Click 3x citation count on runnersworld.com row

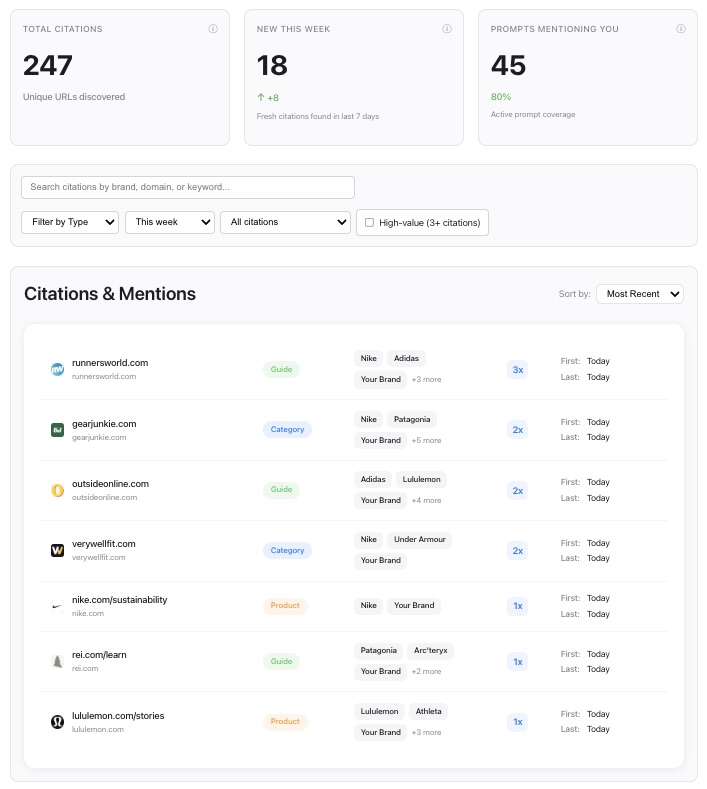(x=518, y=370)
